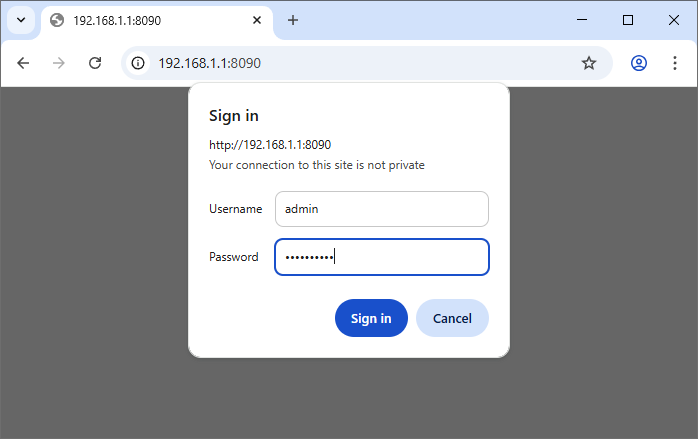Reload the current page
The width and height of the screenshot is (698, 439).
click(95, 63)
